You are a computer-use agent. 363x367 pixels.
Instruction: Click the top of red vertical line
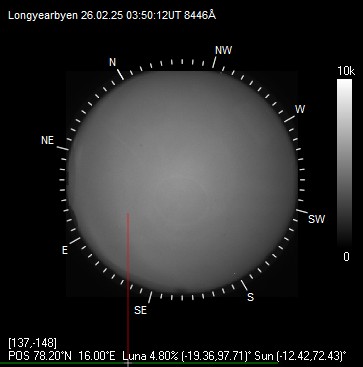pyautogui.click(x=128, y=214)
